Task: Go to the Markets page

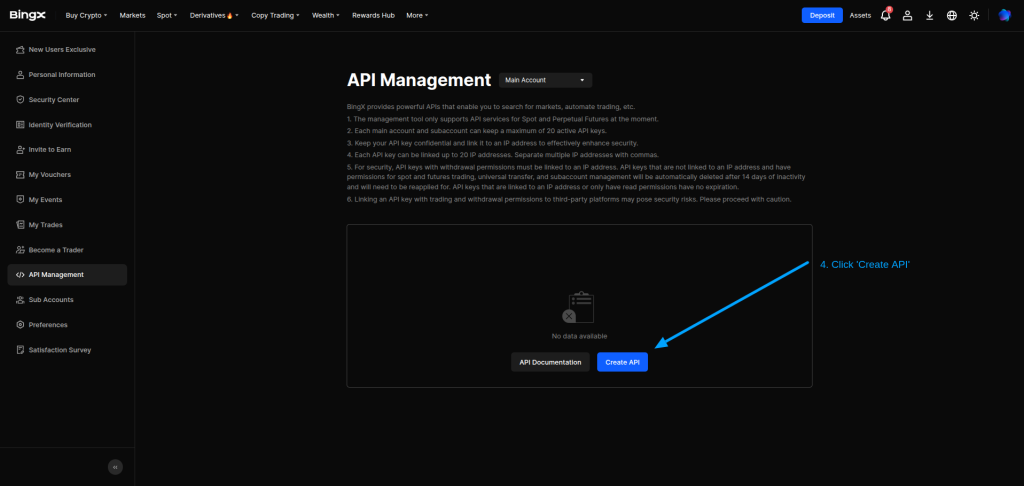Action: coord(132,16)
